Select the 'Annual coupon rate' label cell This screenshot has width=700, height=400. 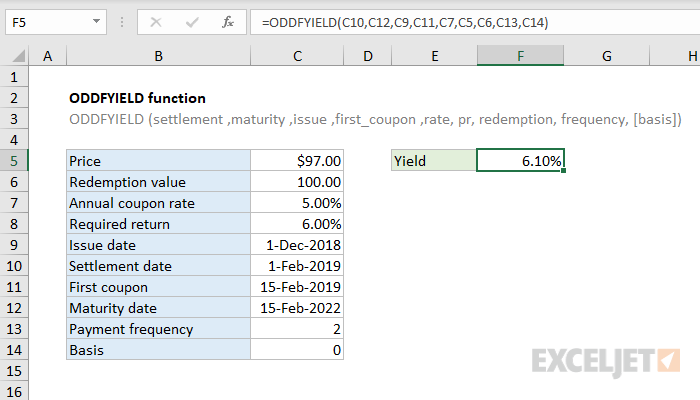158,203
